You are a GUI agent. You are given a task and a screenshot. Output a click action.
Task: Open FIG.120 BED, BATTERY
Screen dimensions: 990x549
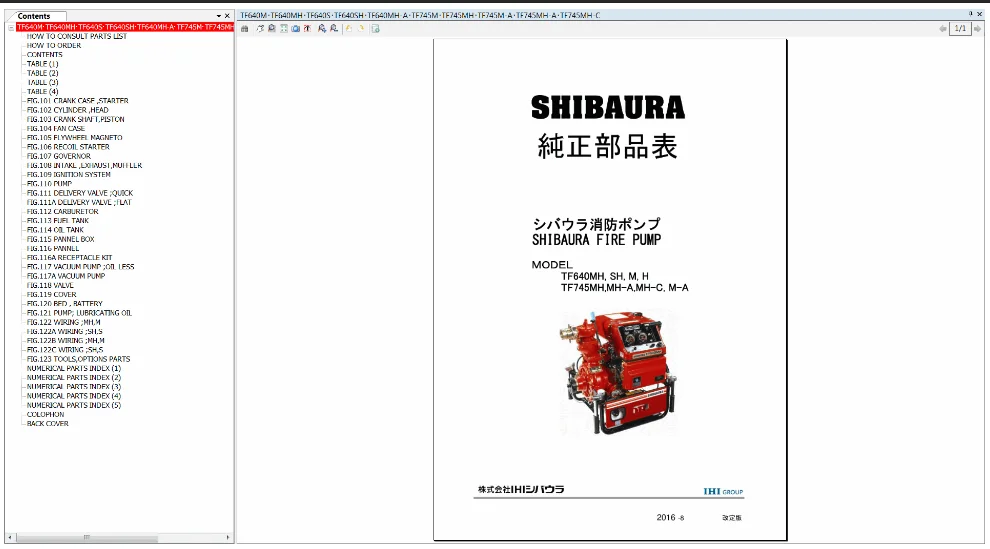[64, 304]
